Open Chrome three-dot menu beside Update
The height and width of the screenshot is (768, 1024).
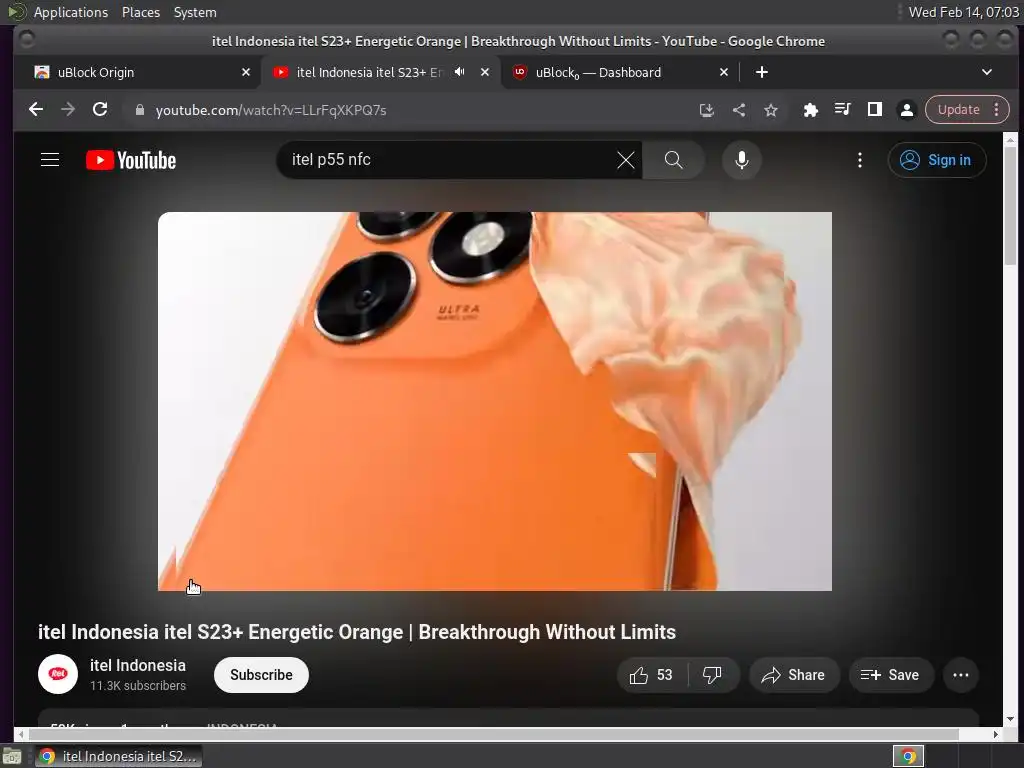click(x=997, y=110)
